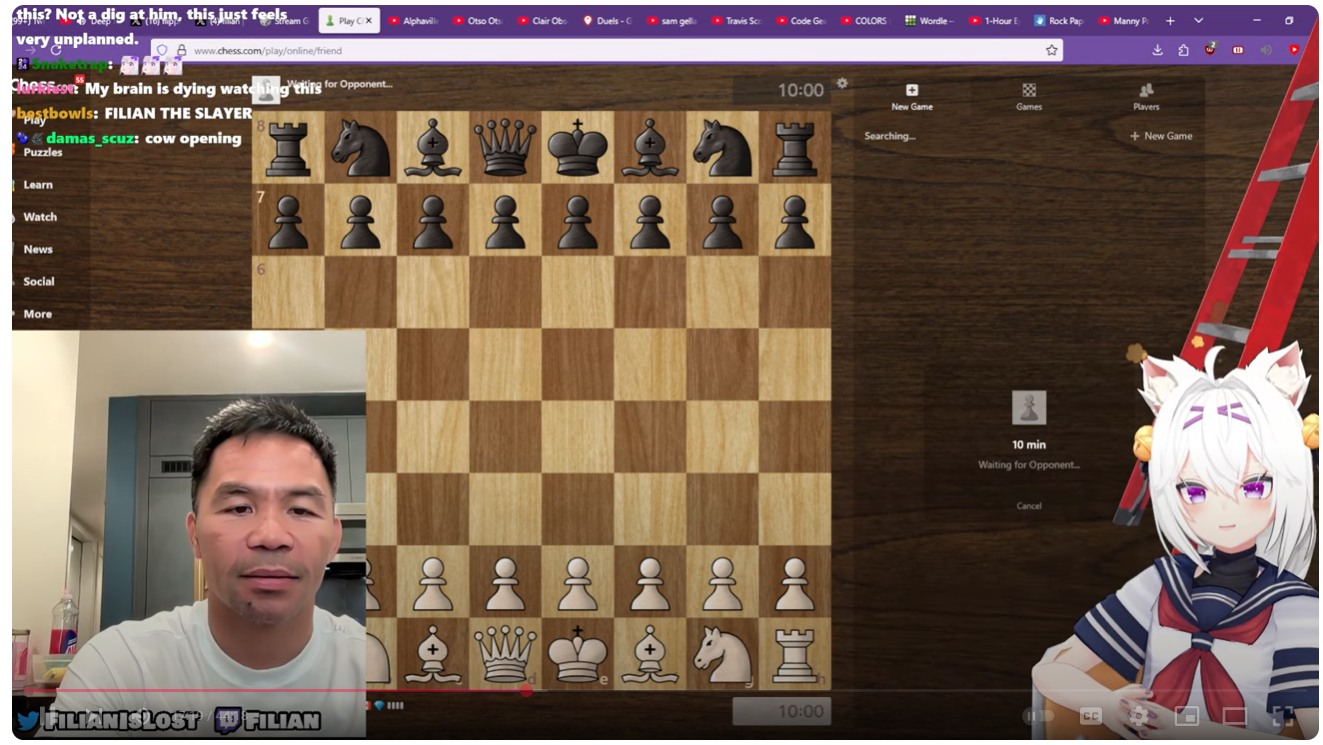Click the New Game plus icon tab
This screenshot has width=1323, height=745.
pos(912,97)
